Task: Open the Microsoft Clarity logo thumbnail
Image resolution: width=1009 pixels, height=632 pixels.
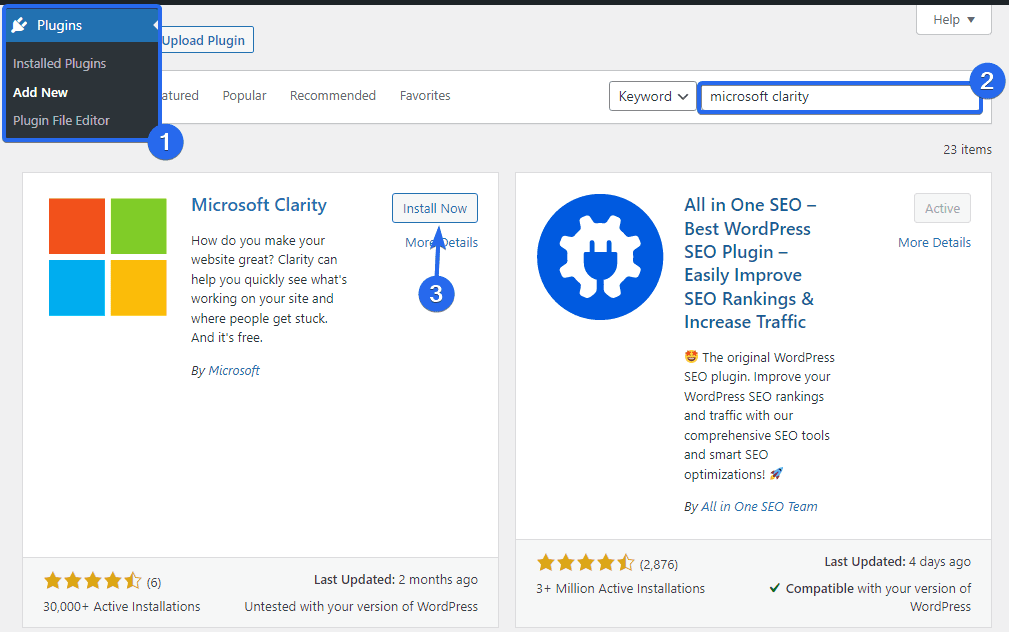Action: [x=107, y=257]
